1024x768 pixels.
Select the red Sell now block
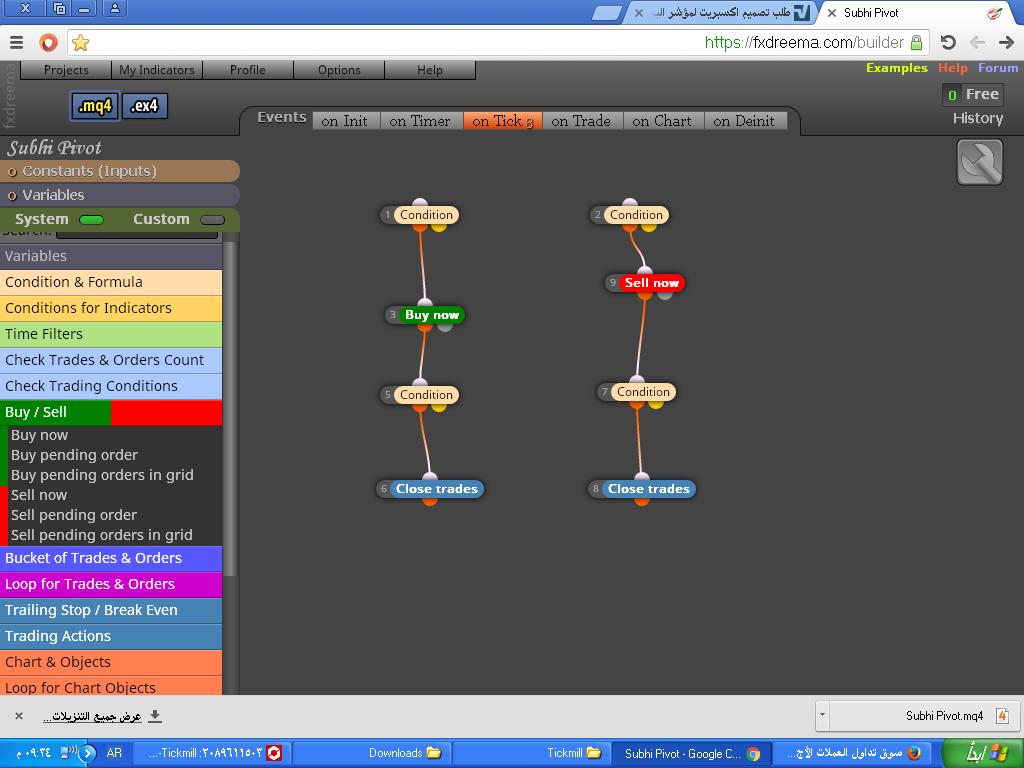651,283
